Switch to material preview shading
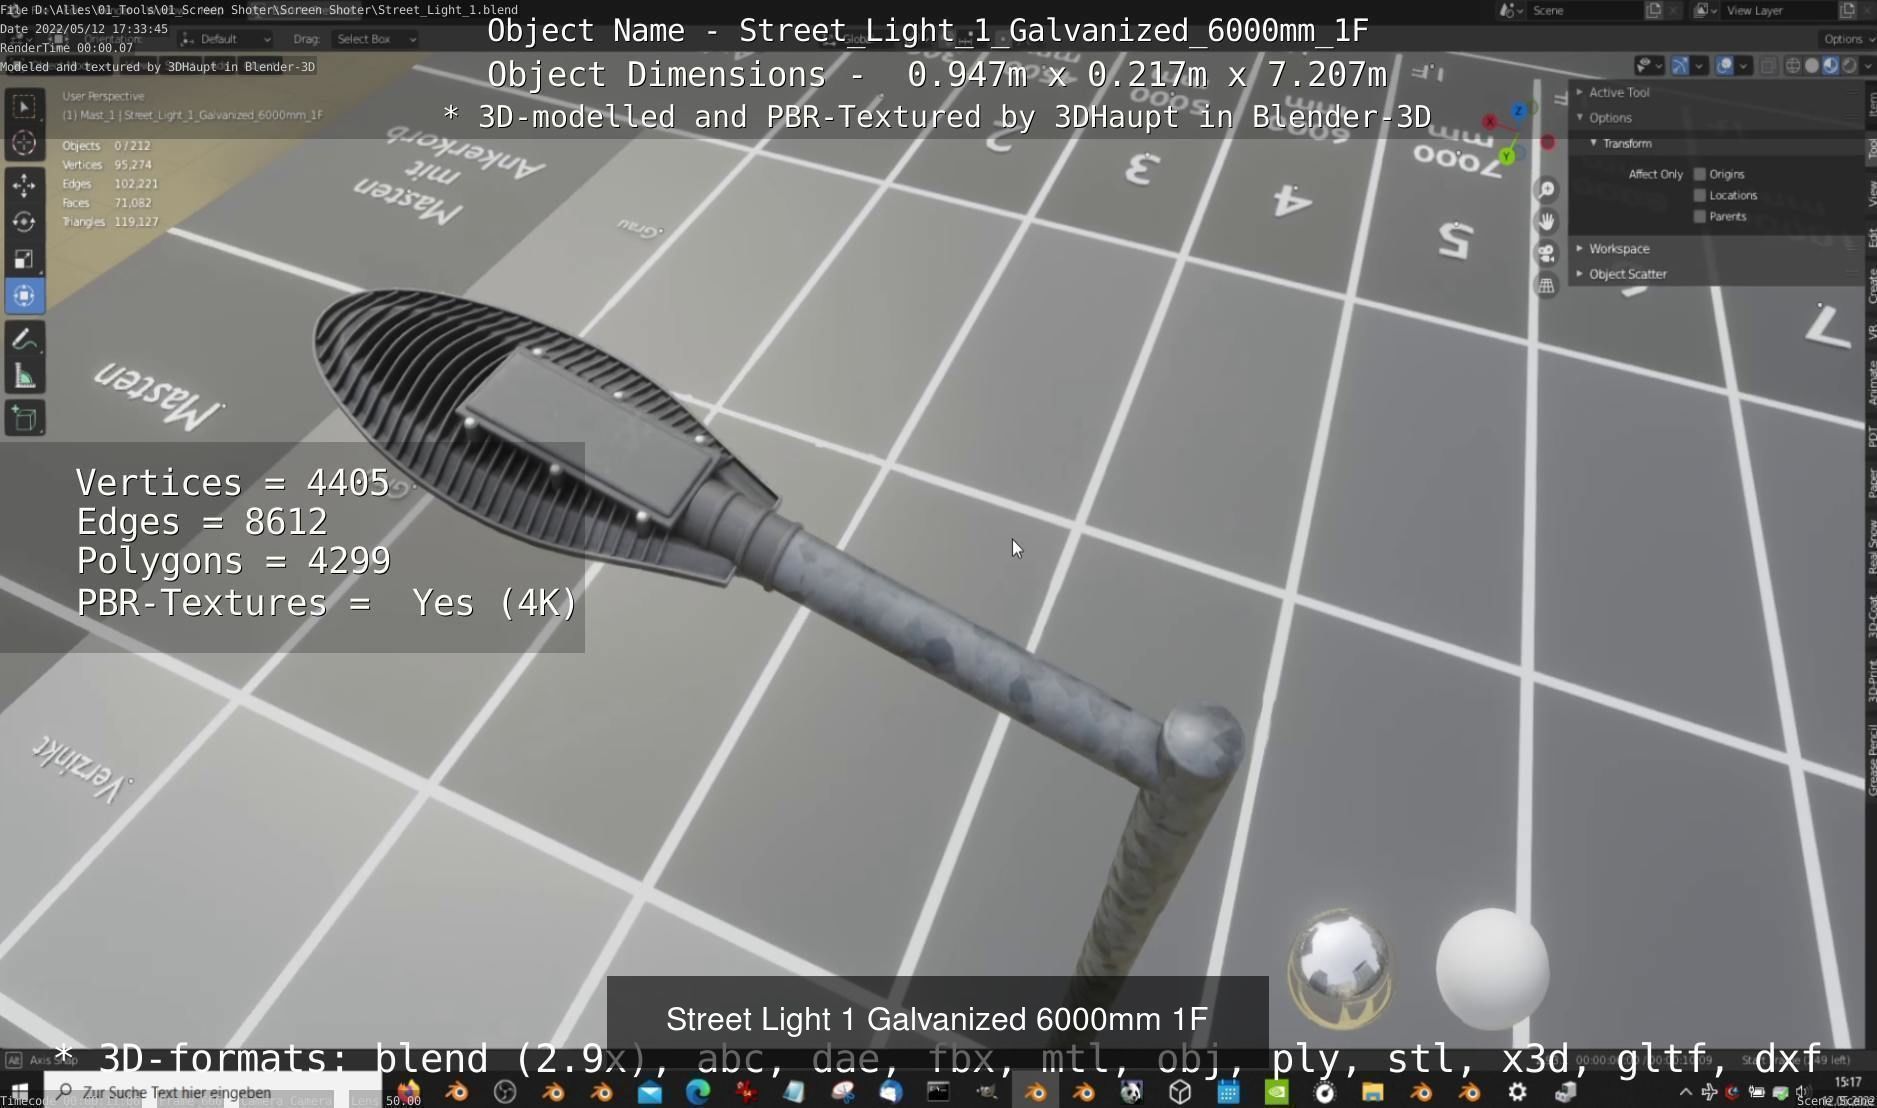1877x1108 pixels. (x=1830, y=65)
